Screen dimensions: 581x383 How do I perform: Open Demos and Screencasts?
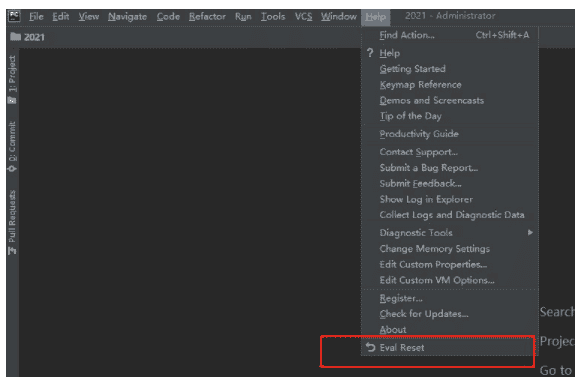450,101
